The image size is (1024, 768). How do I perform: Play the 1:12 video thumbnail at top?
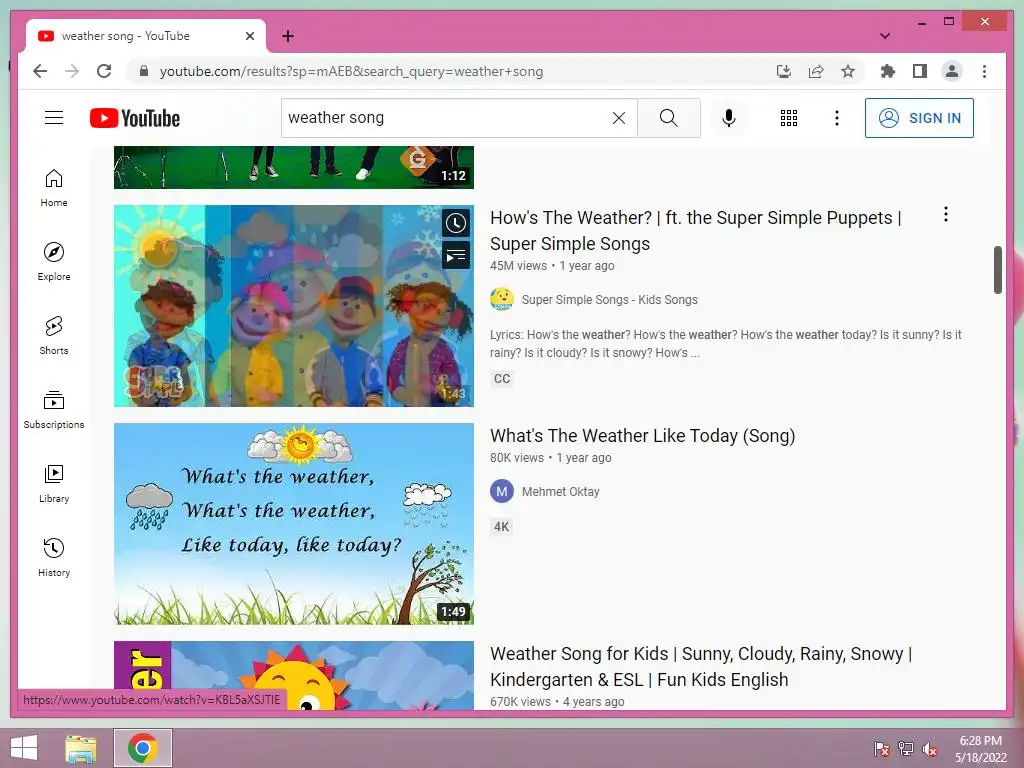coord(293,167)
